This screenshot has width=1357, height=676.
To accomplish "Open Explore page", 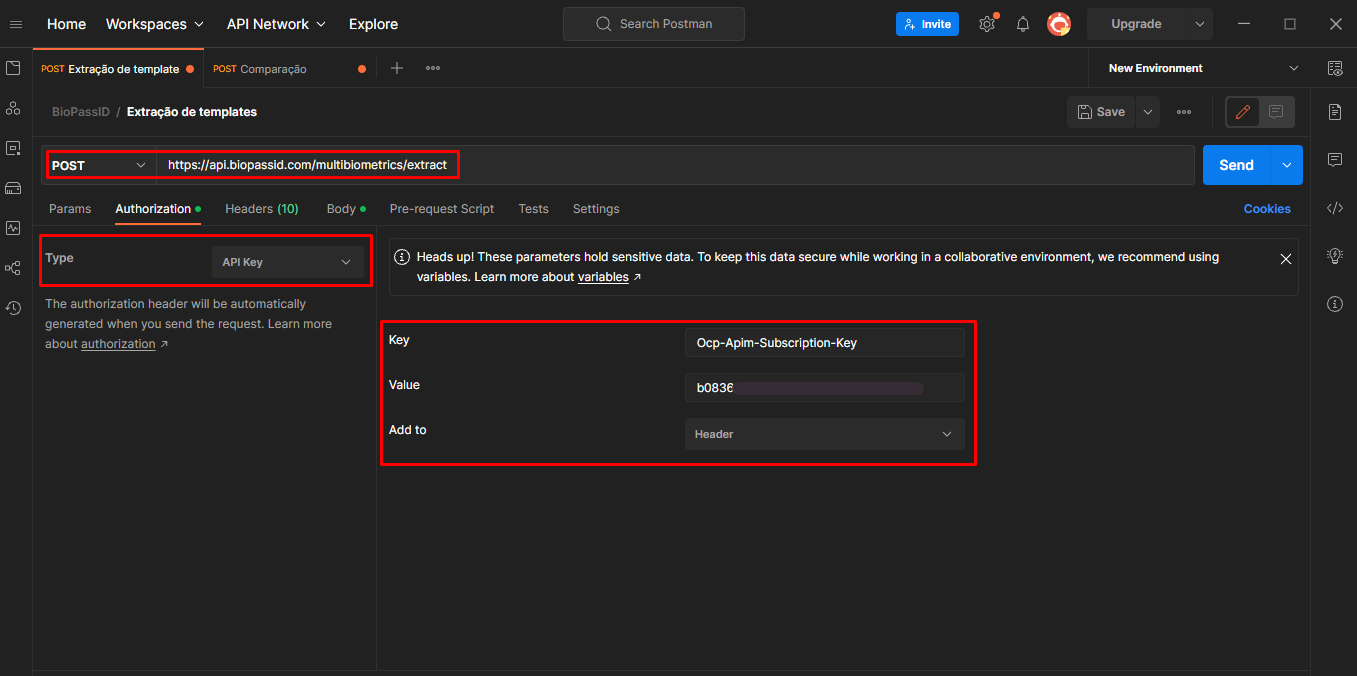I will pyautogui.click(x=373, y=24).
